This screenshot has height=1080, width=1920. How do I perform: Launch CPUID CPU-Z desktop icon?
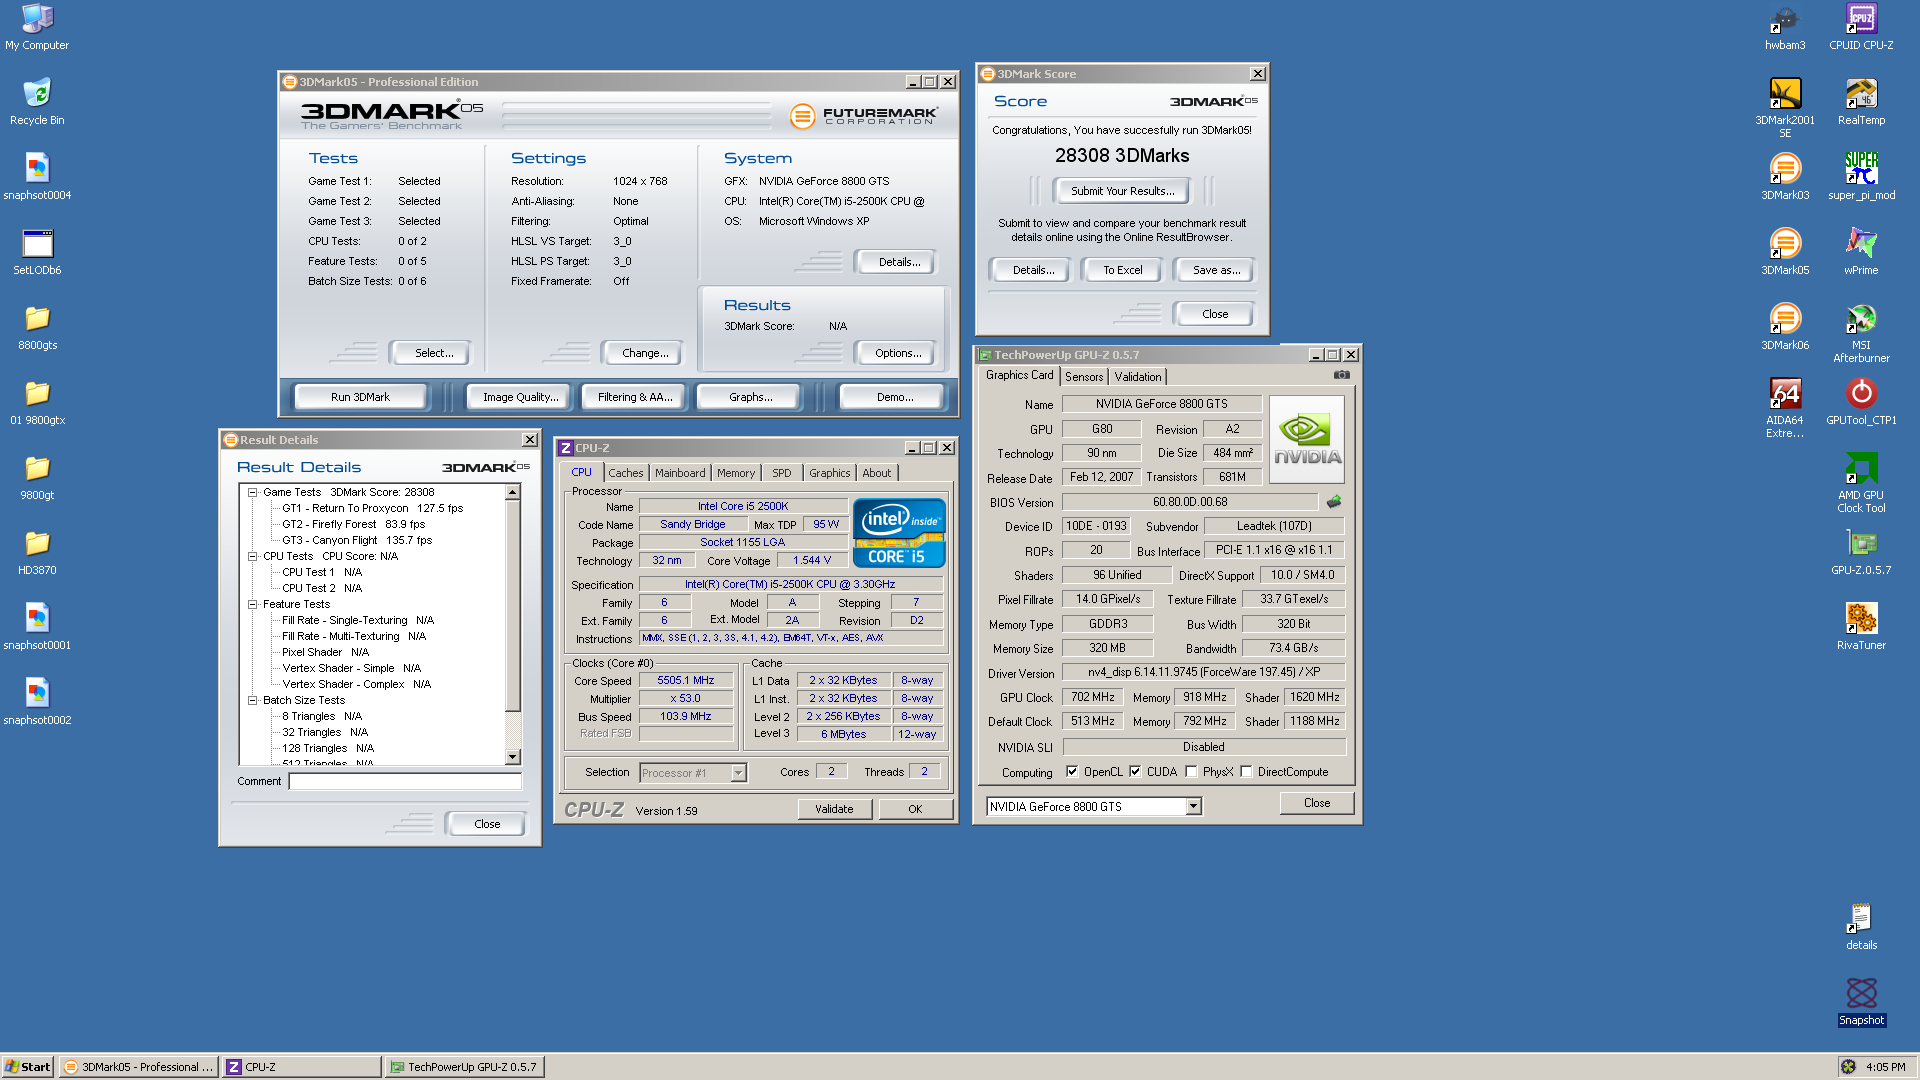1861,27
